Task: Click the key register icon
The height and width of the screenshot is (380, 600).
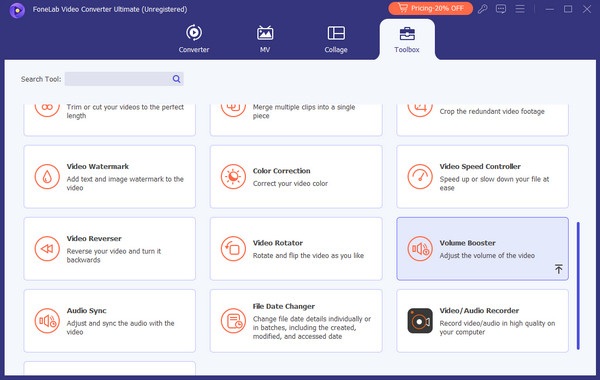Action: coord(483,8)
